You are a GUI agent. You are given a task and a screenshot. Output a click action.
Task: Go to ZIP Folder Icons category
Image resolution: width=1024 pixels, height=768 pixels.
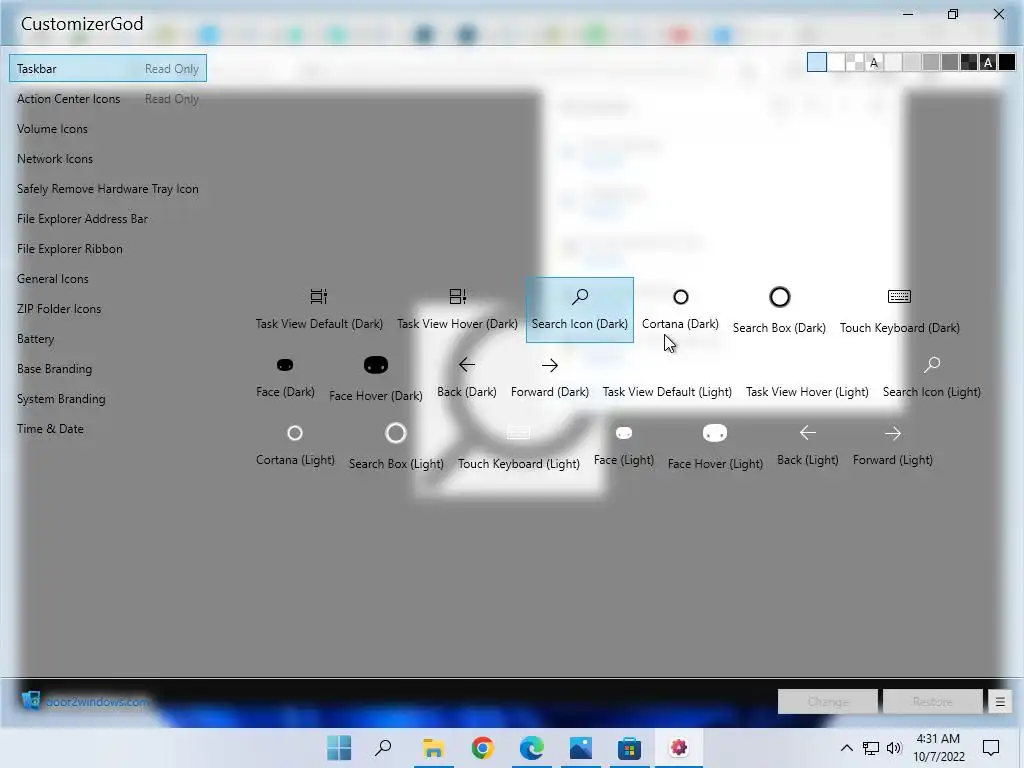(108, 309)
